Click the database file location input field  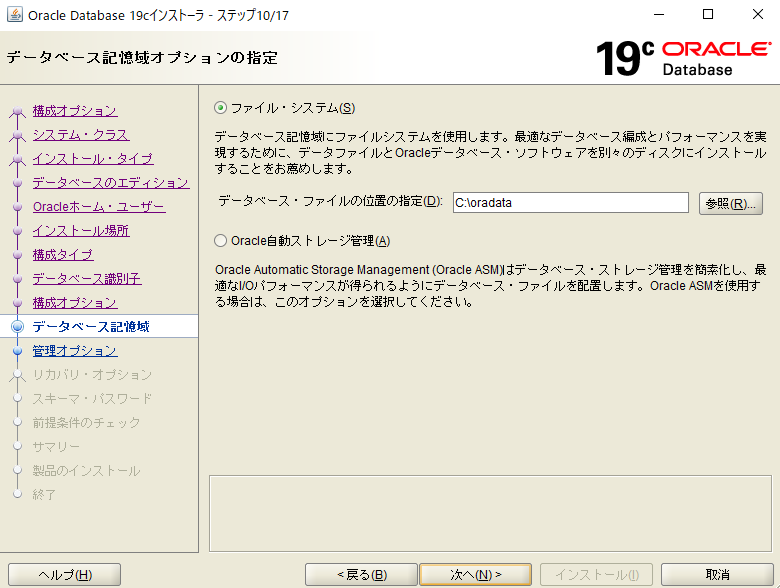point(570,203)
